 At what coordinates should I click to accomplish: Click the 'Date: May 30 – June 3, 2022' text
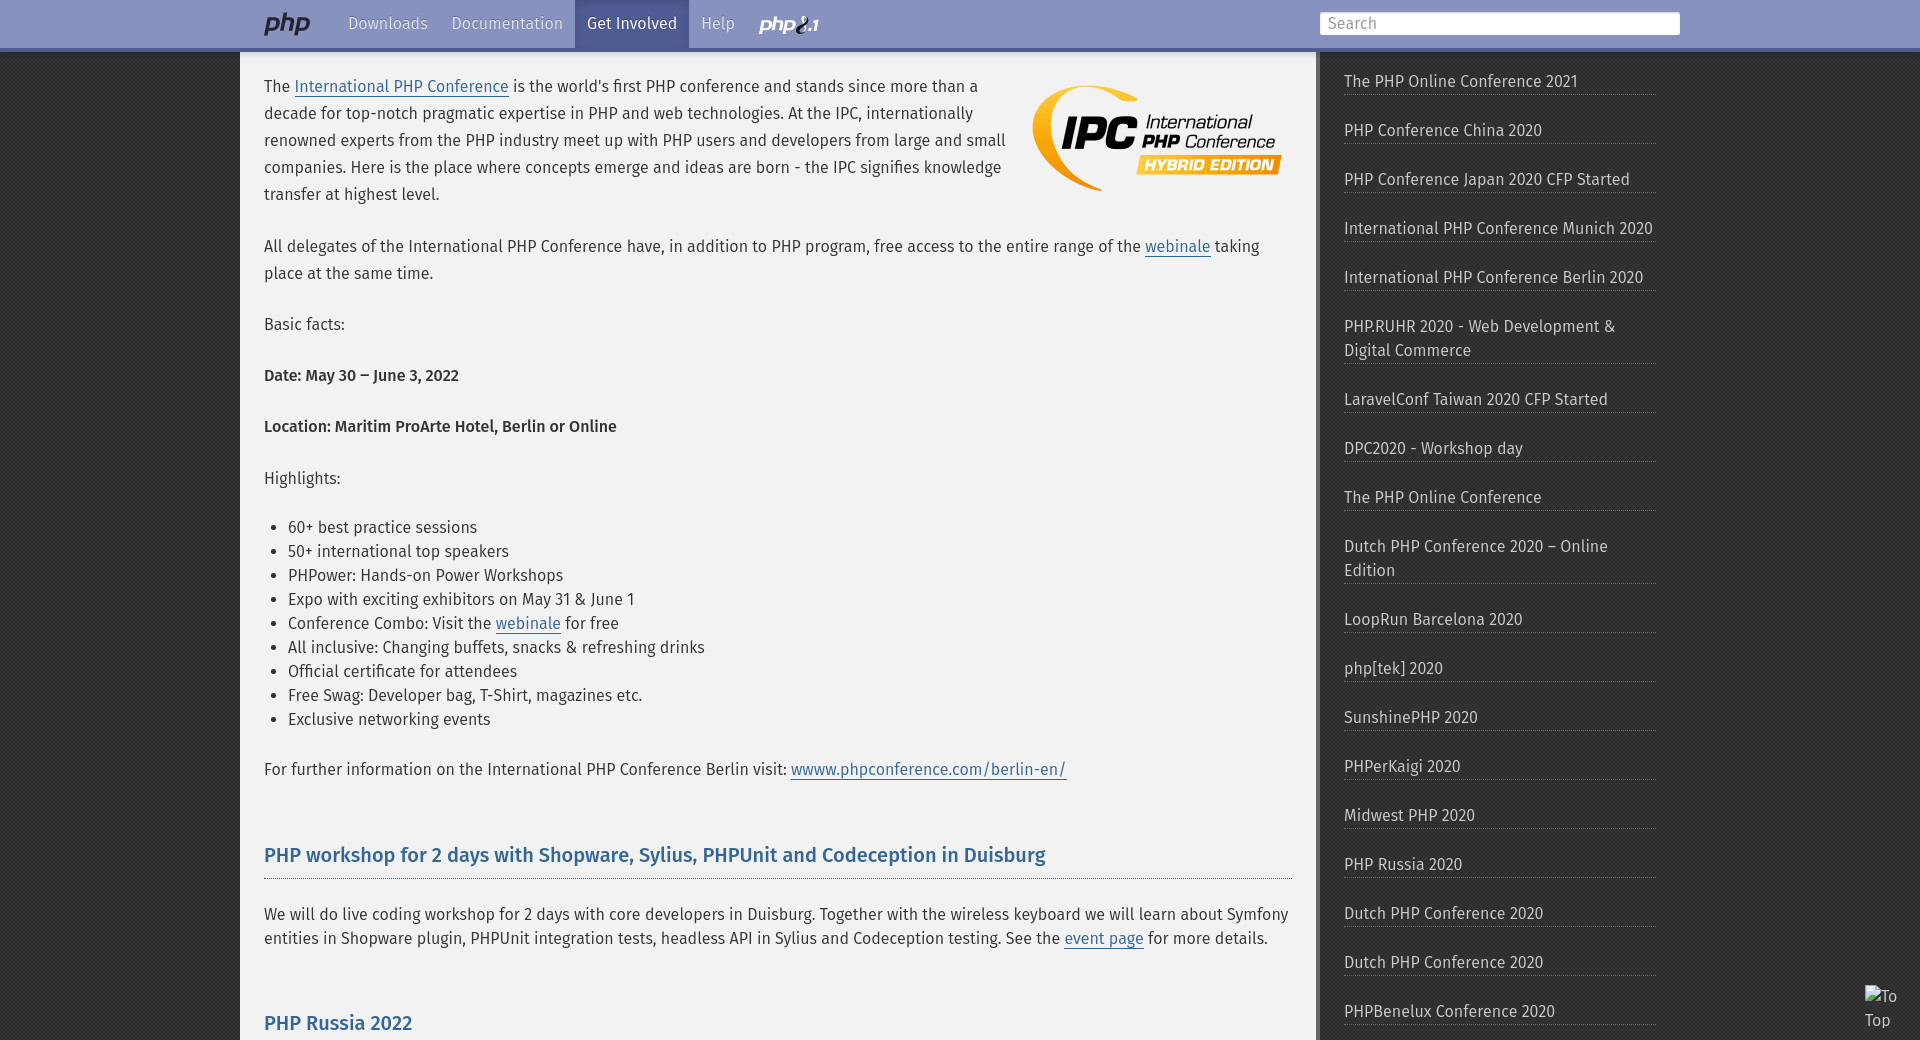pyautogui.click(x=361, y=376)
